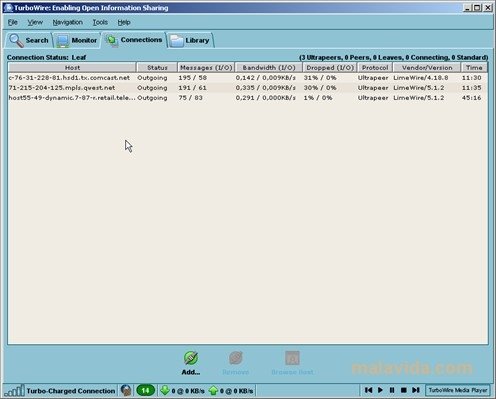The height and width of the screenshot is (399, 496).
Task: Click media player pause button
Action: pos(392,390)
